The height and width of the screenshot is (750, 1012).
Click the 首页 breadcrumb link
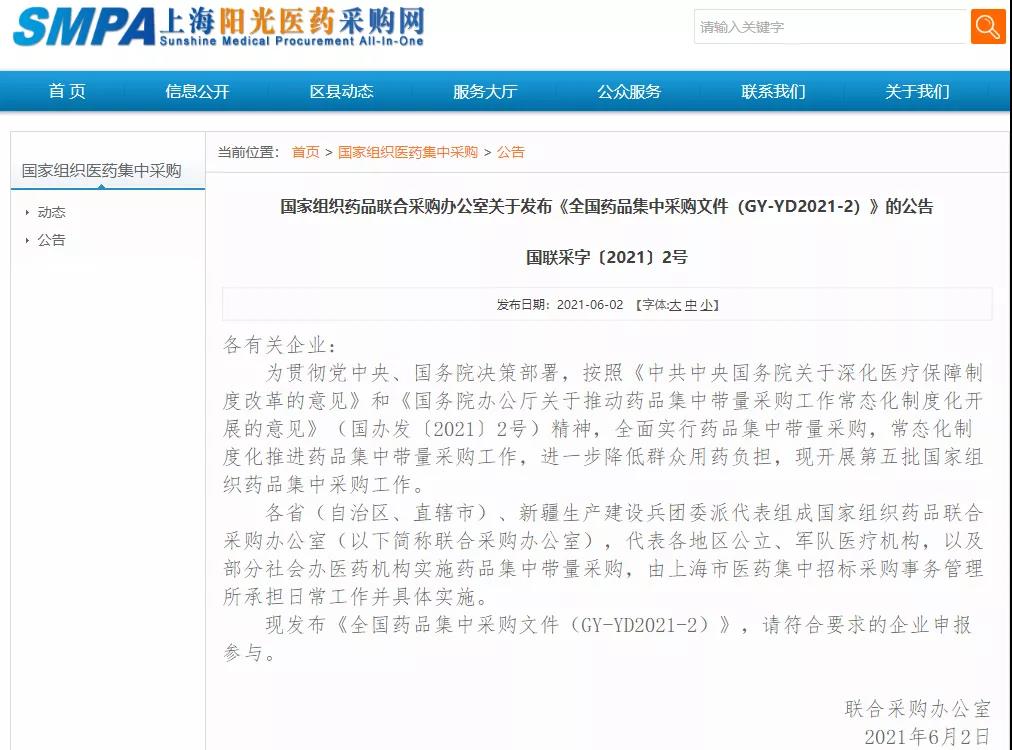[x=305, y=152]
